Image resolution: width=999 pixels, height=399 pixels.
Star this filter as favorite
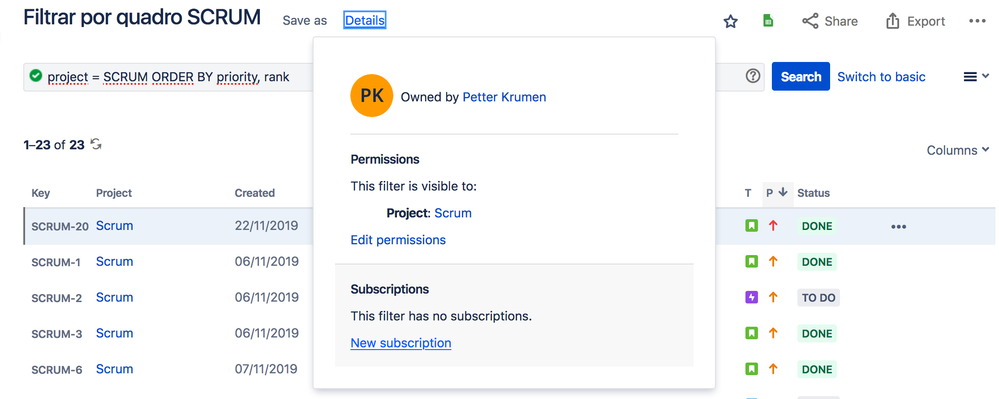click(x=730, y=22)
